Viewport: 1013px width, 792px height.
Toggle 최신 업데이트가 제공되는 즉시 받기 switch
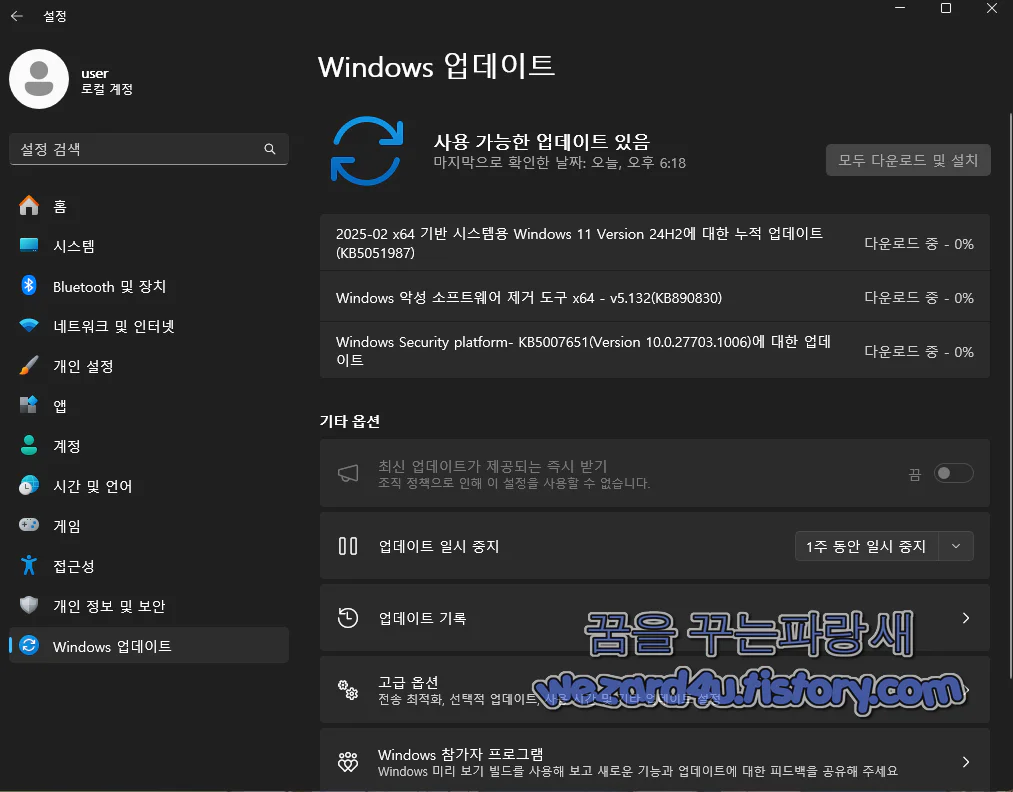click(954, 474)
